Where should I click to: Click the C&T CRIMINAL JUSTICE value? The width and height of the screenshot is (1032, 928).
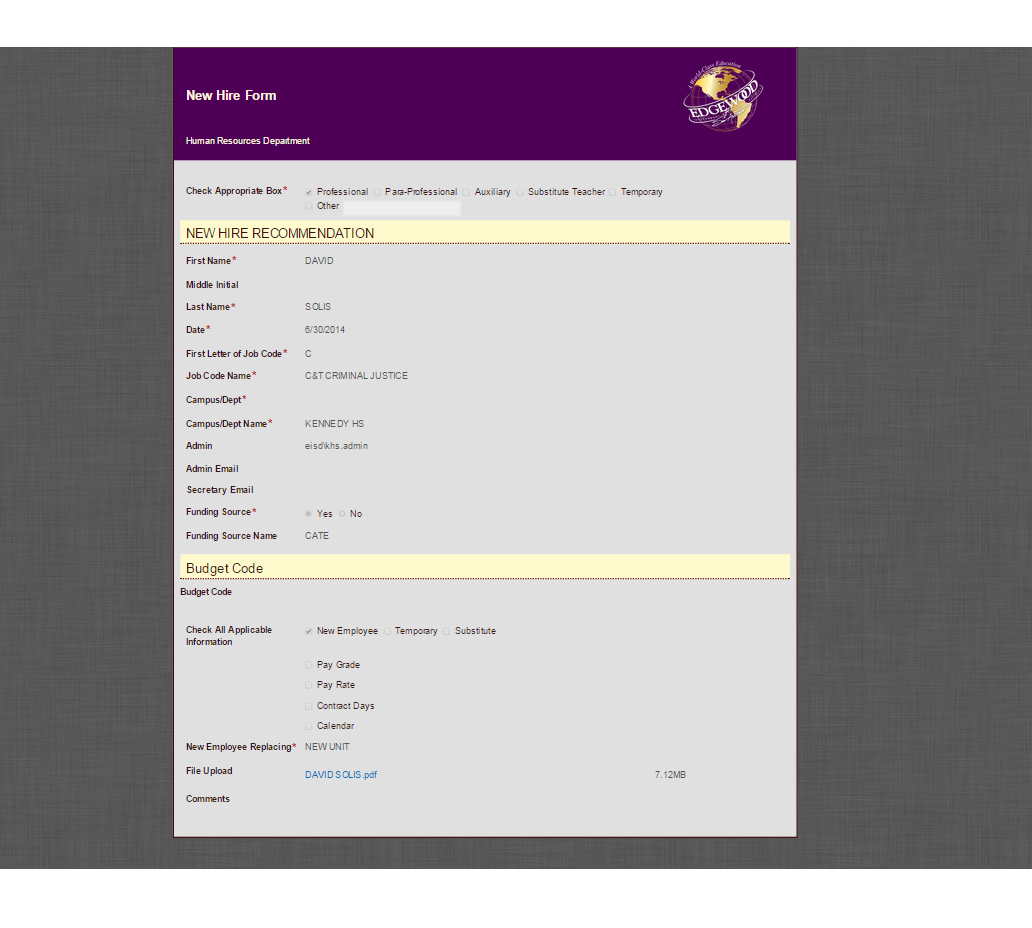(356, 376)
